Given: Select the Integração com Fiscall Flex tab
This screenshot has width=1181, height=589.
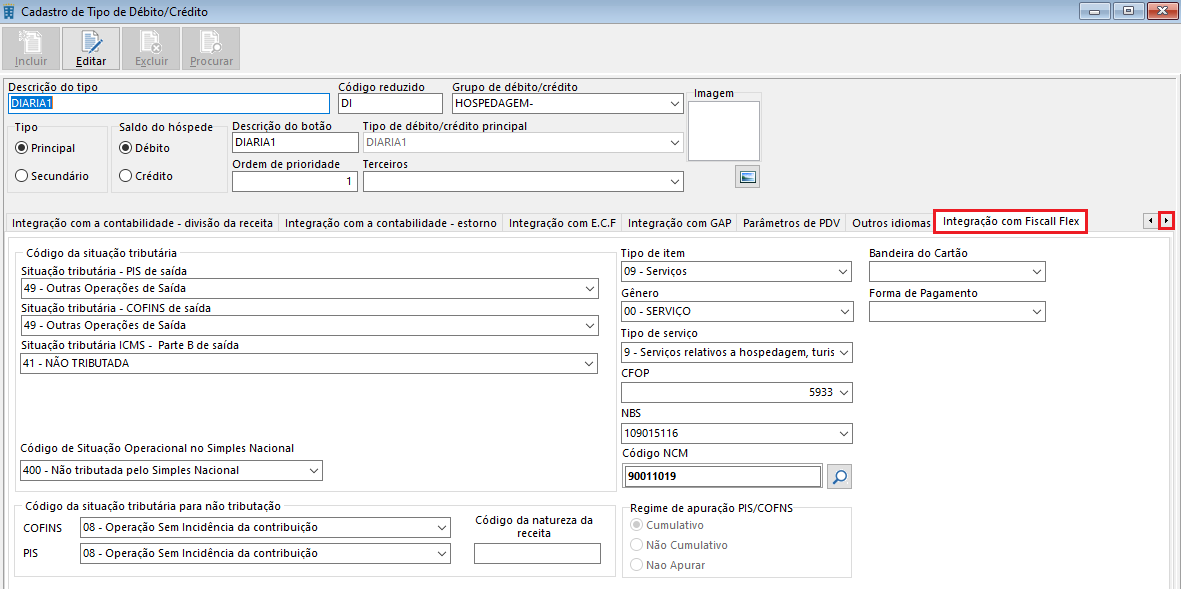Looking at the screenshot, I should click(x=1010, y=221).
